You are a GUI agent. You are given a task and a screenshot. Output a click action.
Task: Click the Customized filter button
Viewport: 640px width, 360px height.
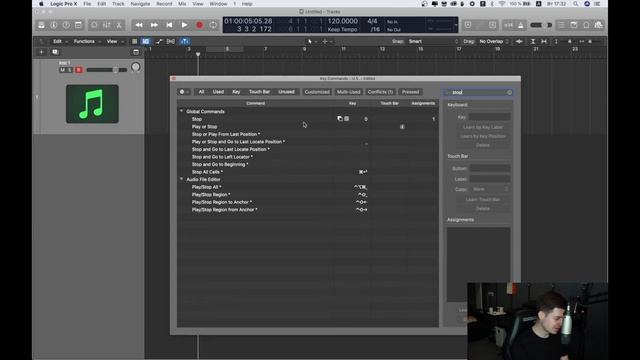point(317,92)
